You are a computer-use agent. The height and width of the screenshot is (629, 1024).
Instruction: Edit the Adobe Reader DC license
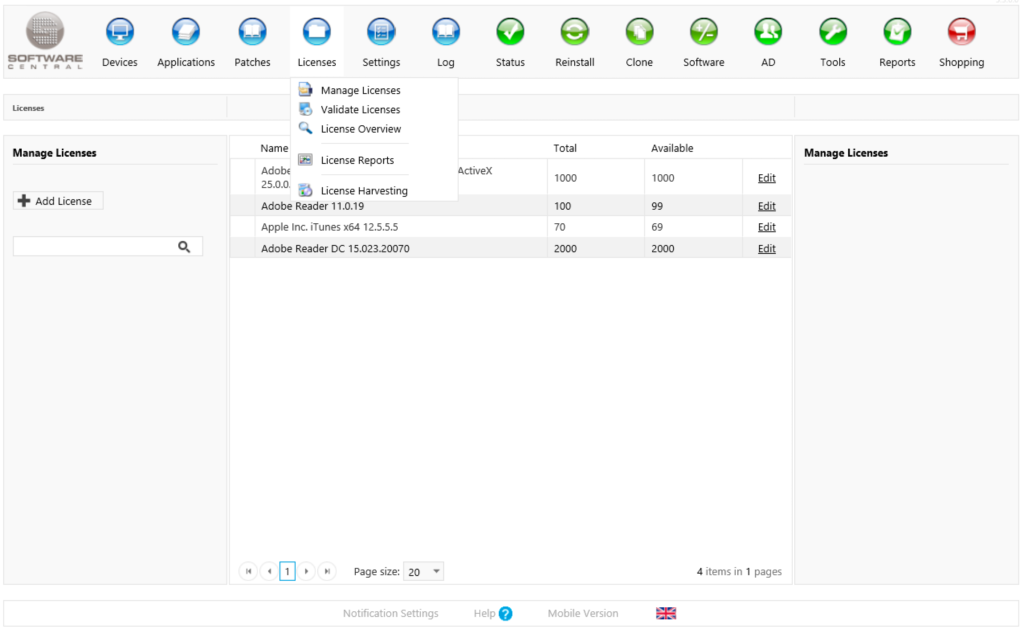click(767, 248)
